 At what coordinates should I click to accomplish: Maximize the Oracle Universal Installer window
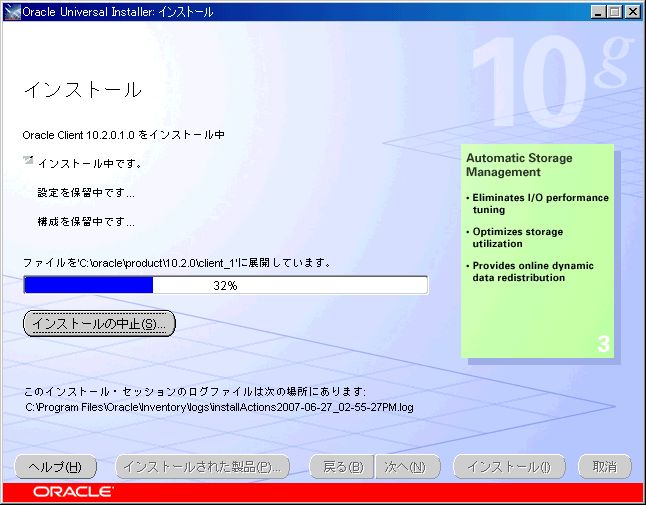pyautogui.click(x=614, y=12)
